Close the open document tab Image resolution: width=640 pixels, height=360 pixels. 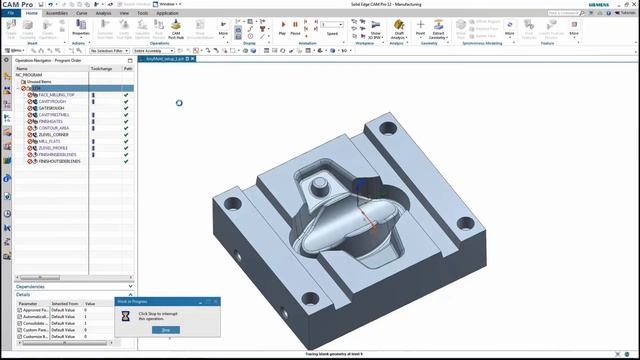[192, 59]
